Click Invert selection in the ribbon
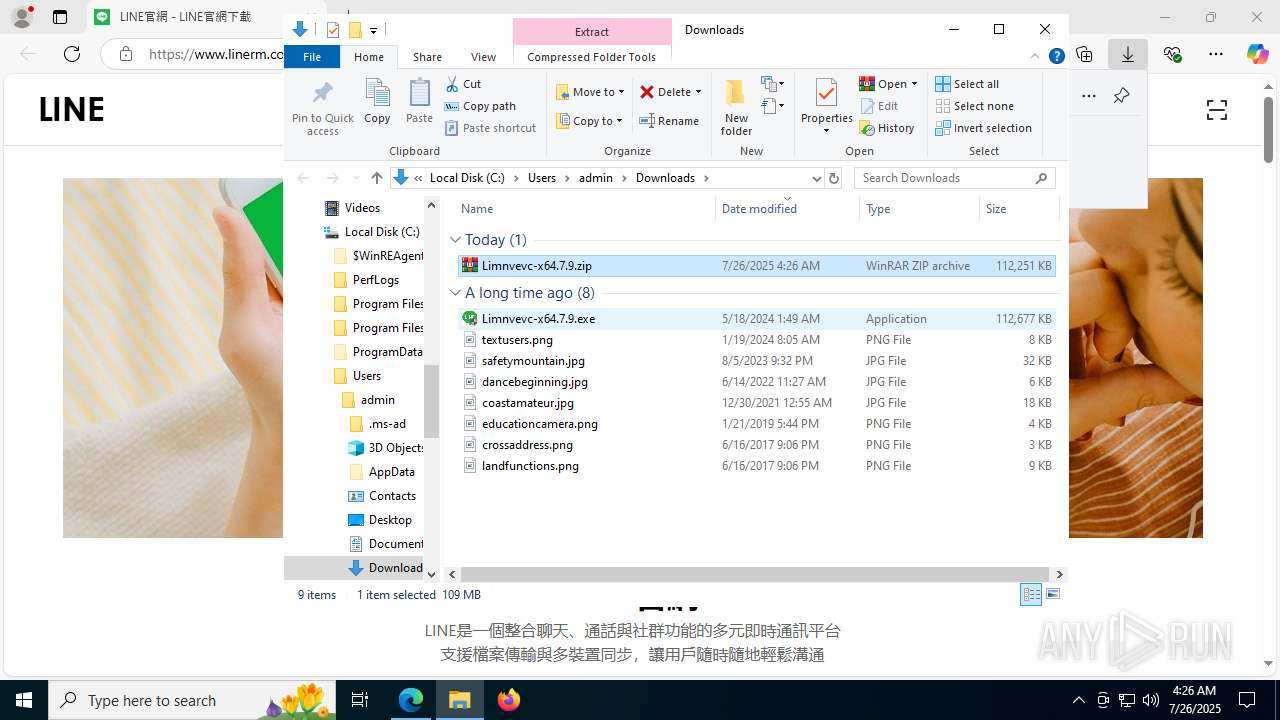 pyautogui.click(x=983, y=128)
